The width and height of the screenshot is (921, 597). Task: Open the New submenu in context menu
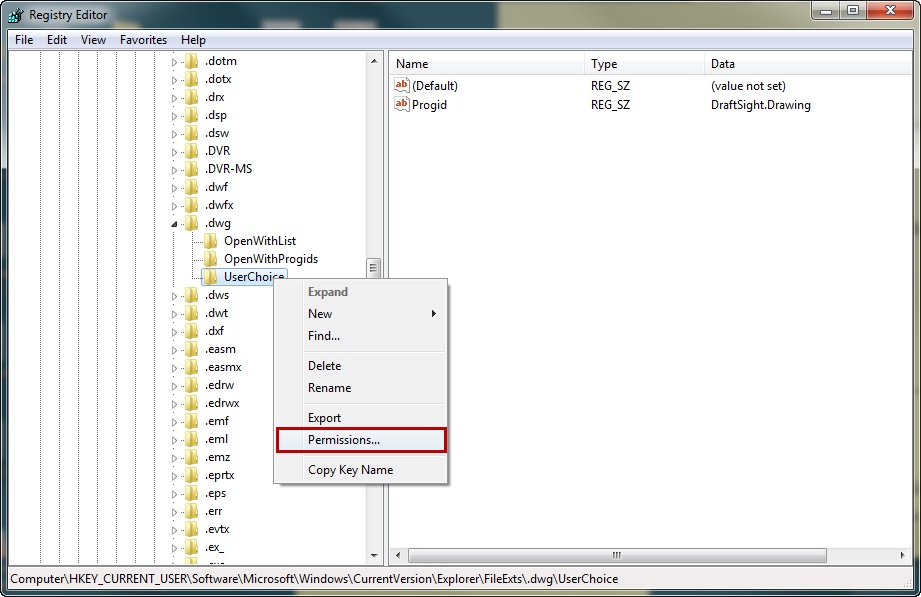coord(361,314)
